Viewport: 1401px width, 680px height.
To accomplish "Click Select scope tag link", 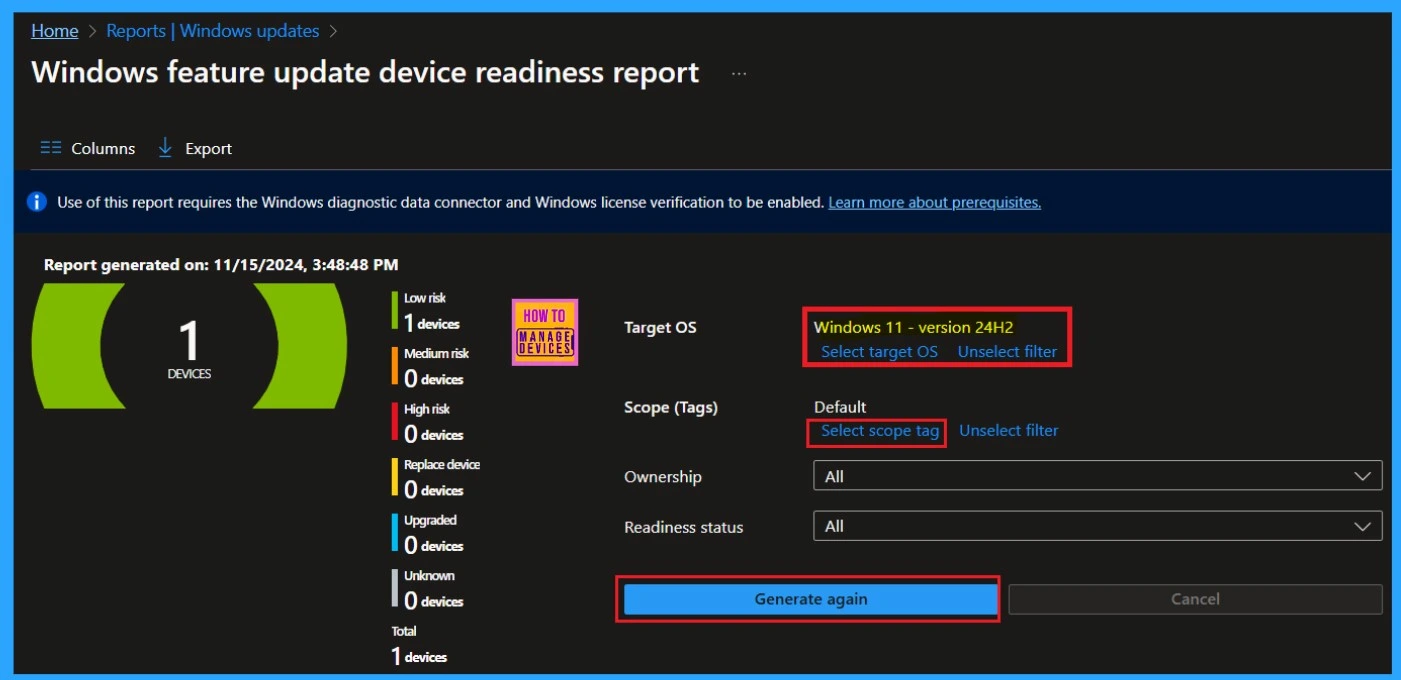I will [x=880, y=430].
